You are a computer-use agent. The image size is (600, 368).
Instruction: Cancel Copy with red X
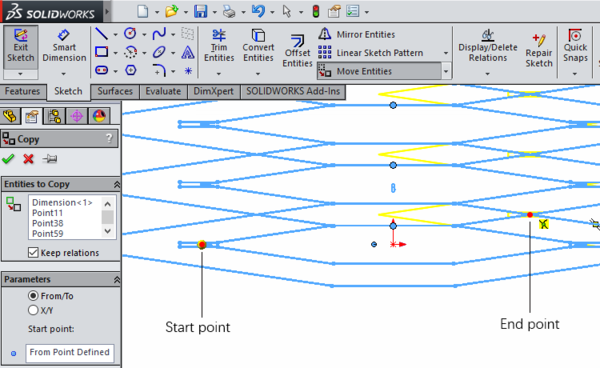[28, 159]
